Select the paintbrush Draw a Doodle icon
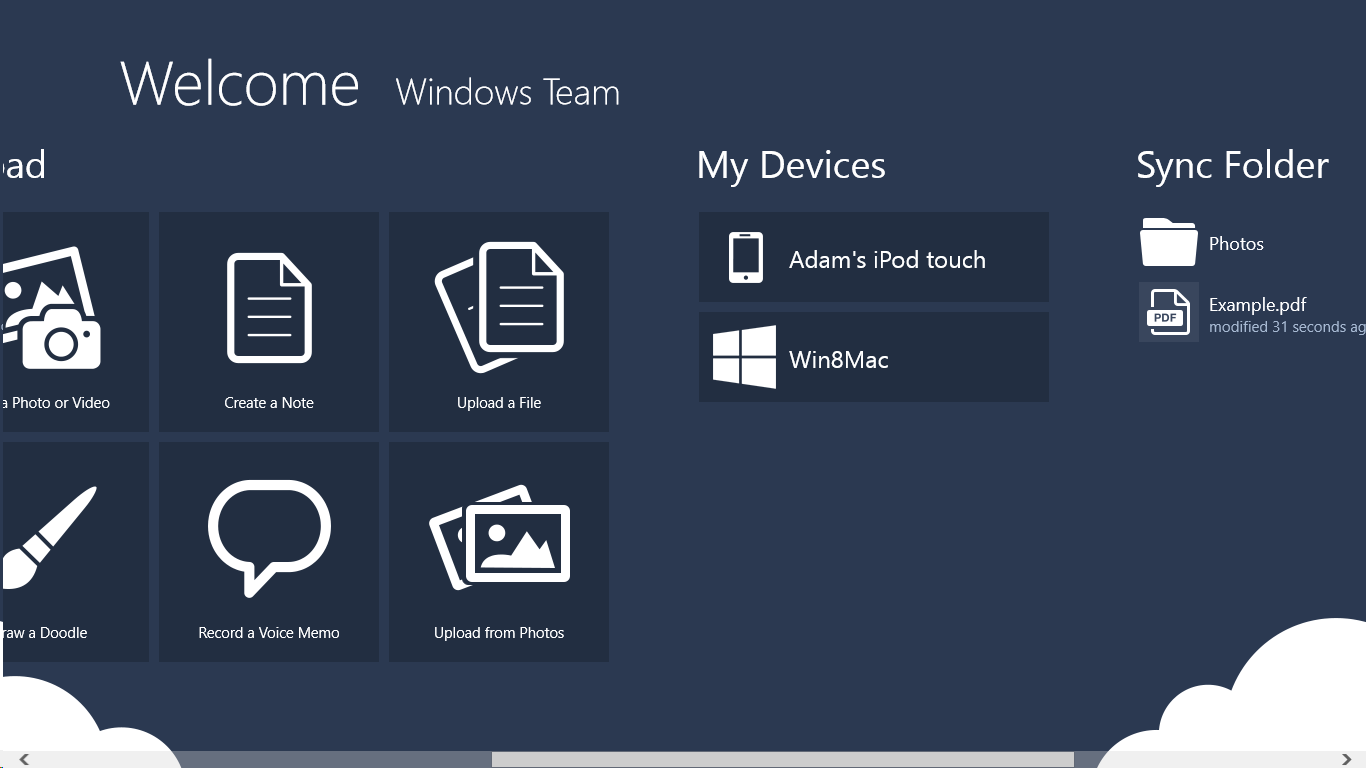Viewport: 1366px width, 768px height. click(x=50, y=537)
